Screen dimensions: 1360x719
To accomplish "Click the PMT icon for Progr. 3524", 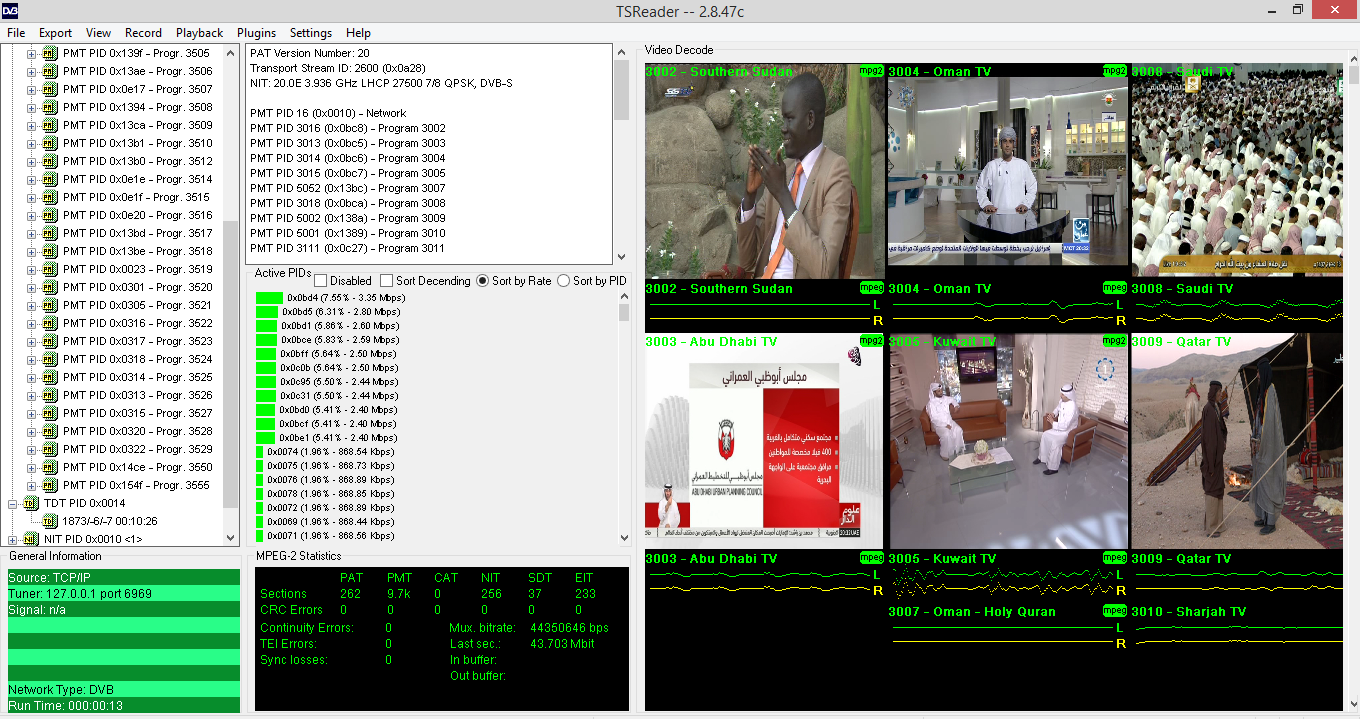I will click(50, 360).
